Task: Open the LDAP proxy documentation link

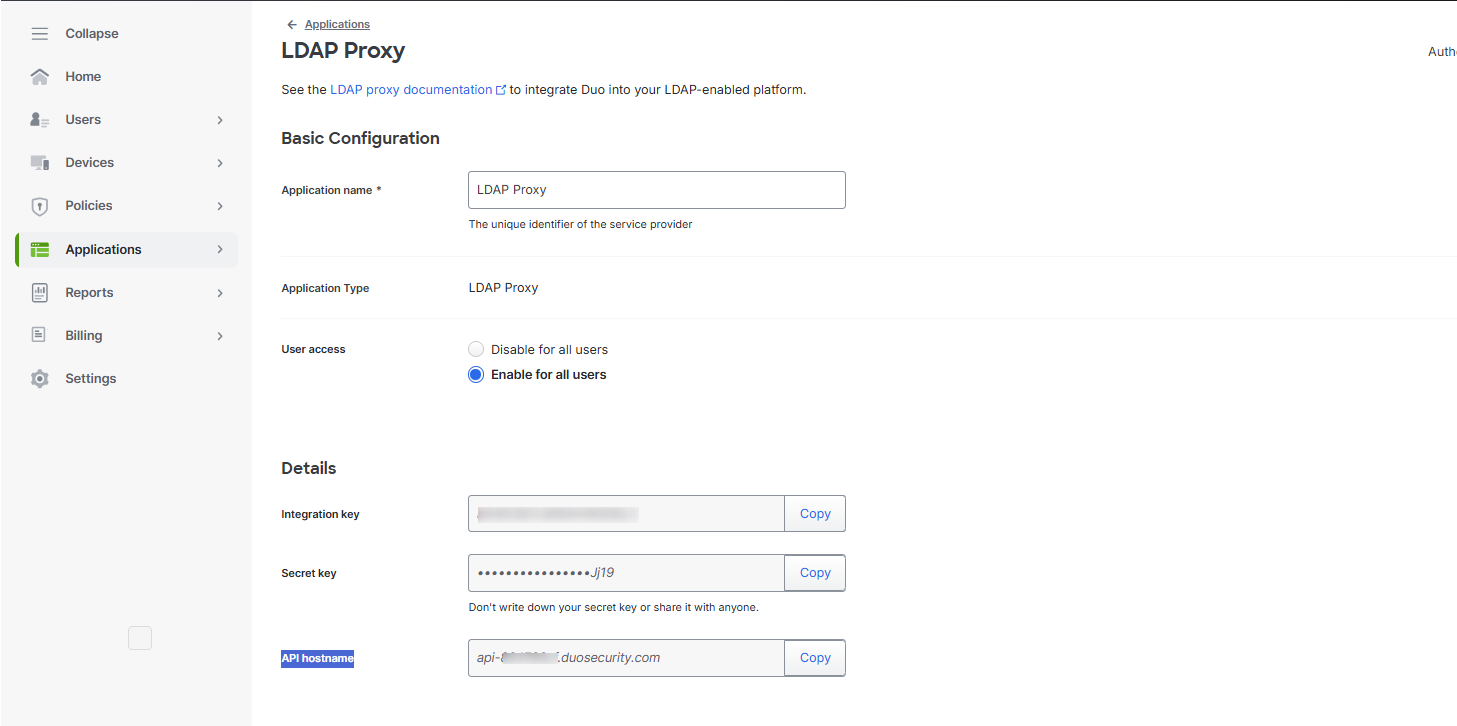Action: (x=411, y=89)
